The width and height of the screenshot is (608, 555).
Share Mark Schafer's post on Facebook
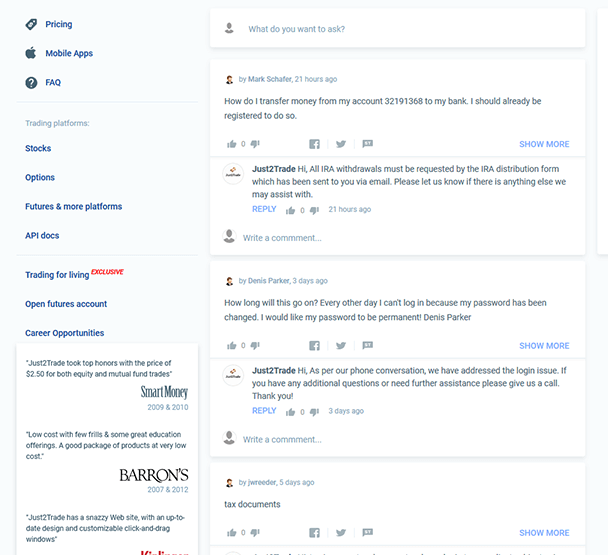314,144
